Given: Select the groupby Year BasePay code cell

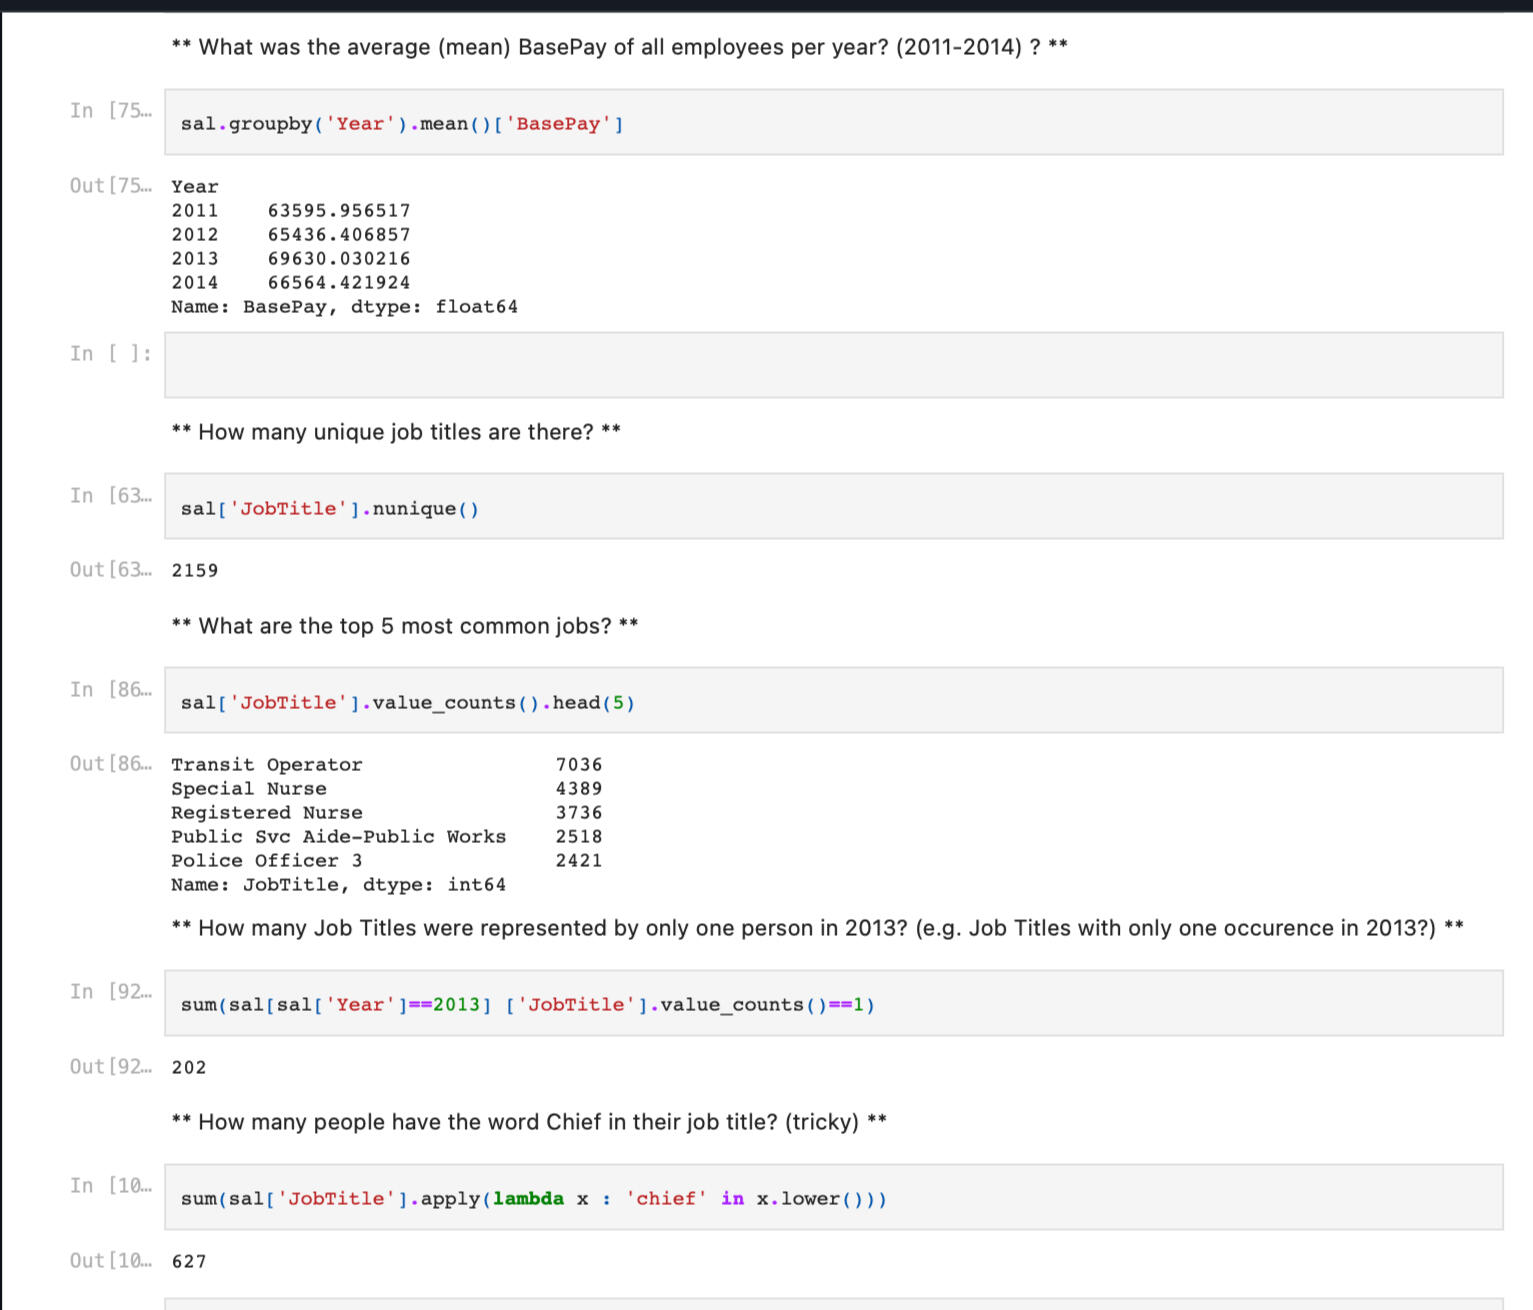Looking at the screenshot, I should [x=832, y=123].
